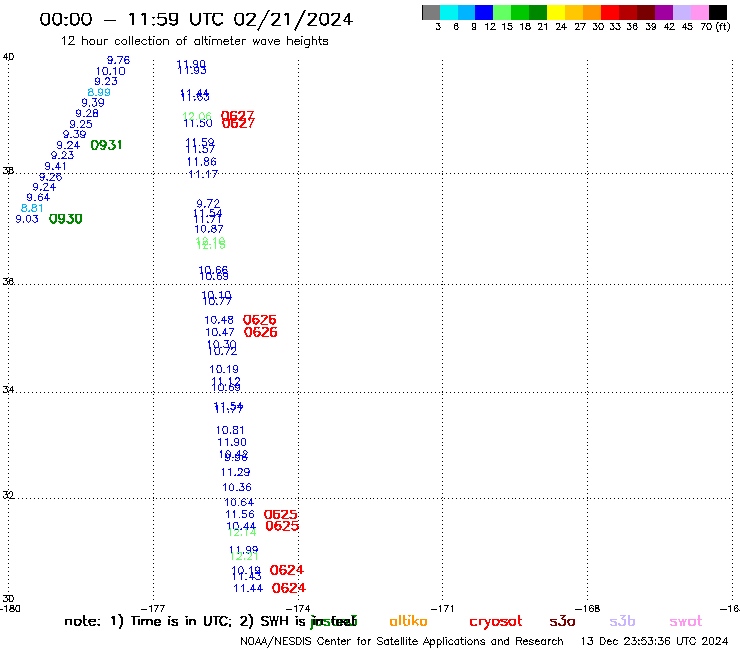Click the wave height value 10.48
Viewport: 740px width, 650px height.
point(219,320)
